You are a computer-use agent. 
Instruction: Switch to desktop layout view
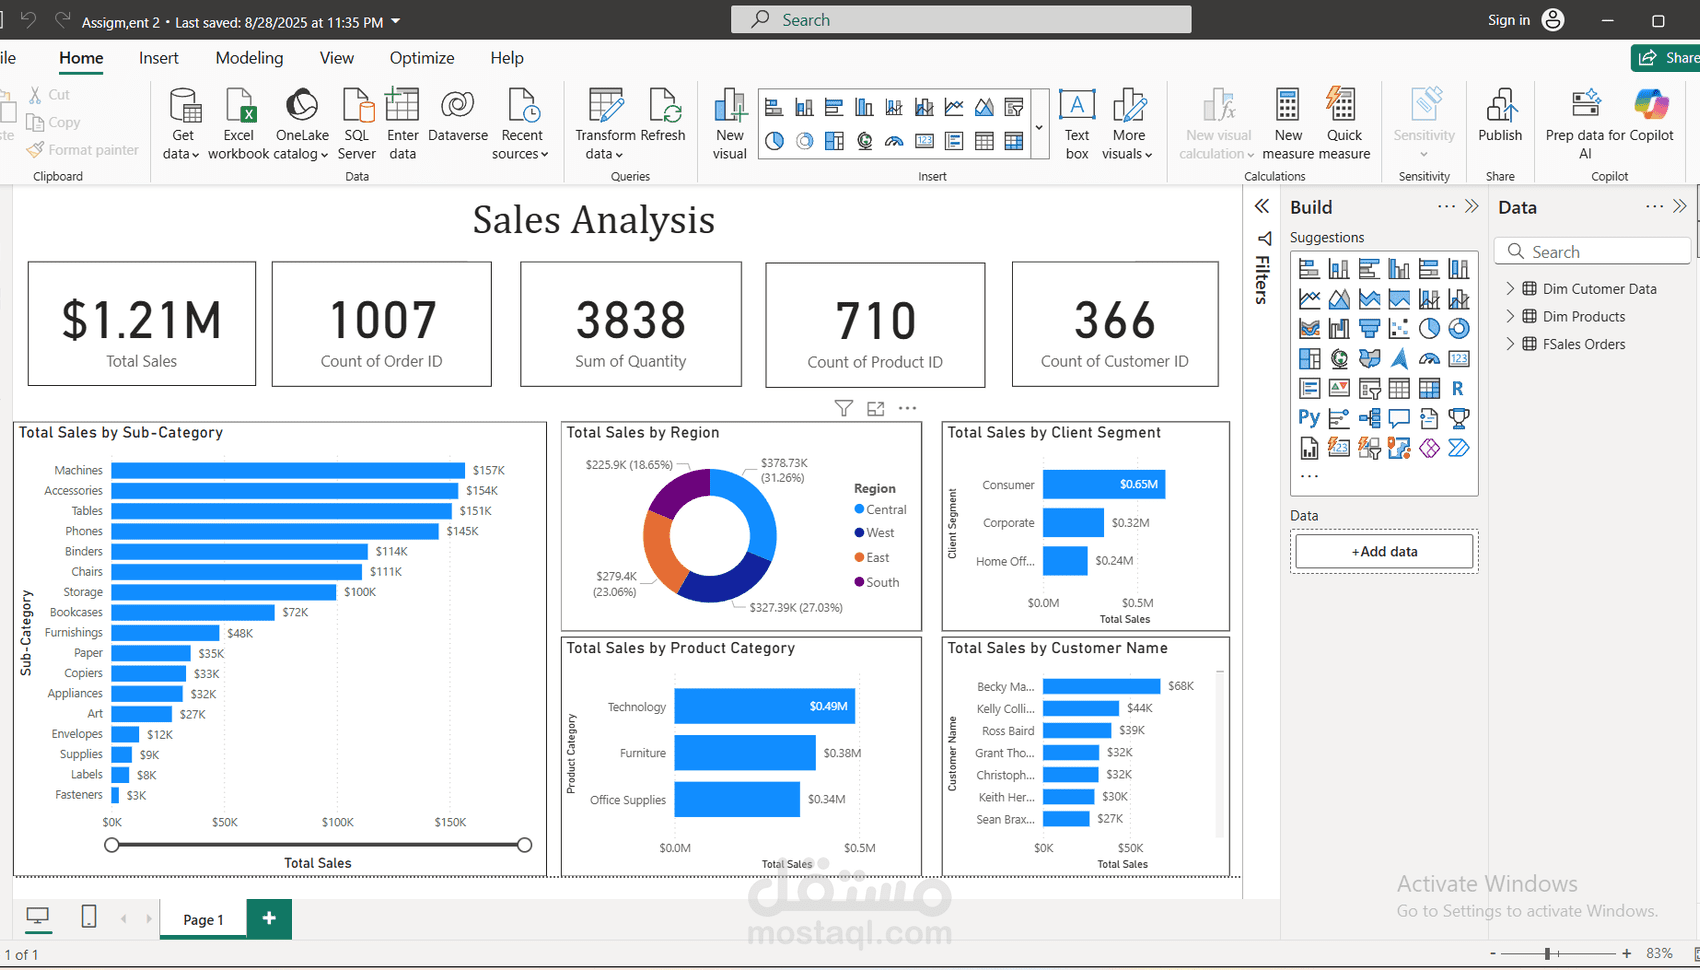pos(38,916)
